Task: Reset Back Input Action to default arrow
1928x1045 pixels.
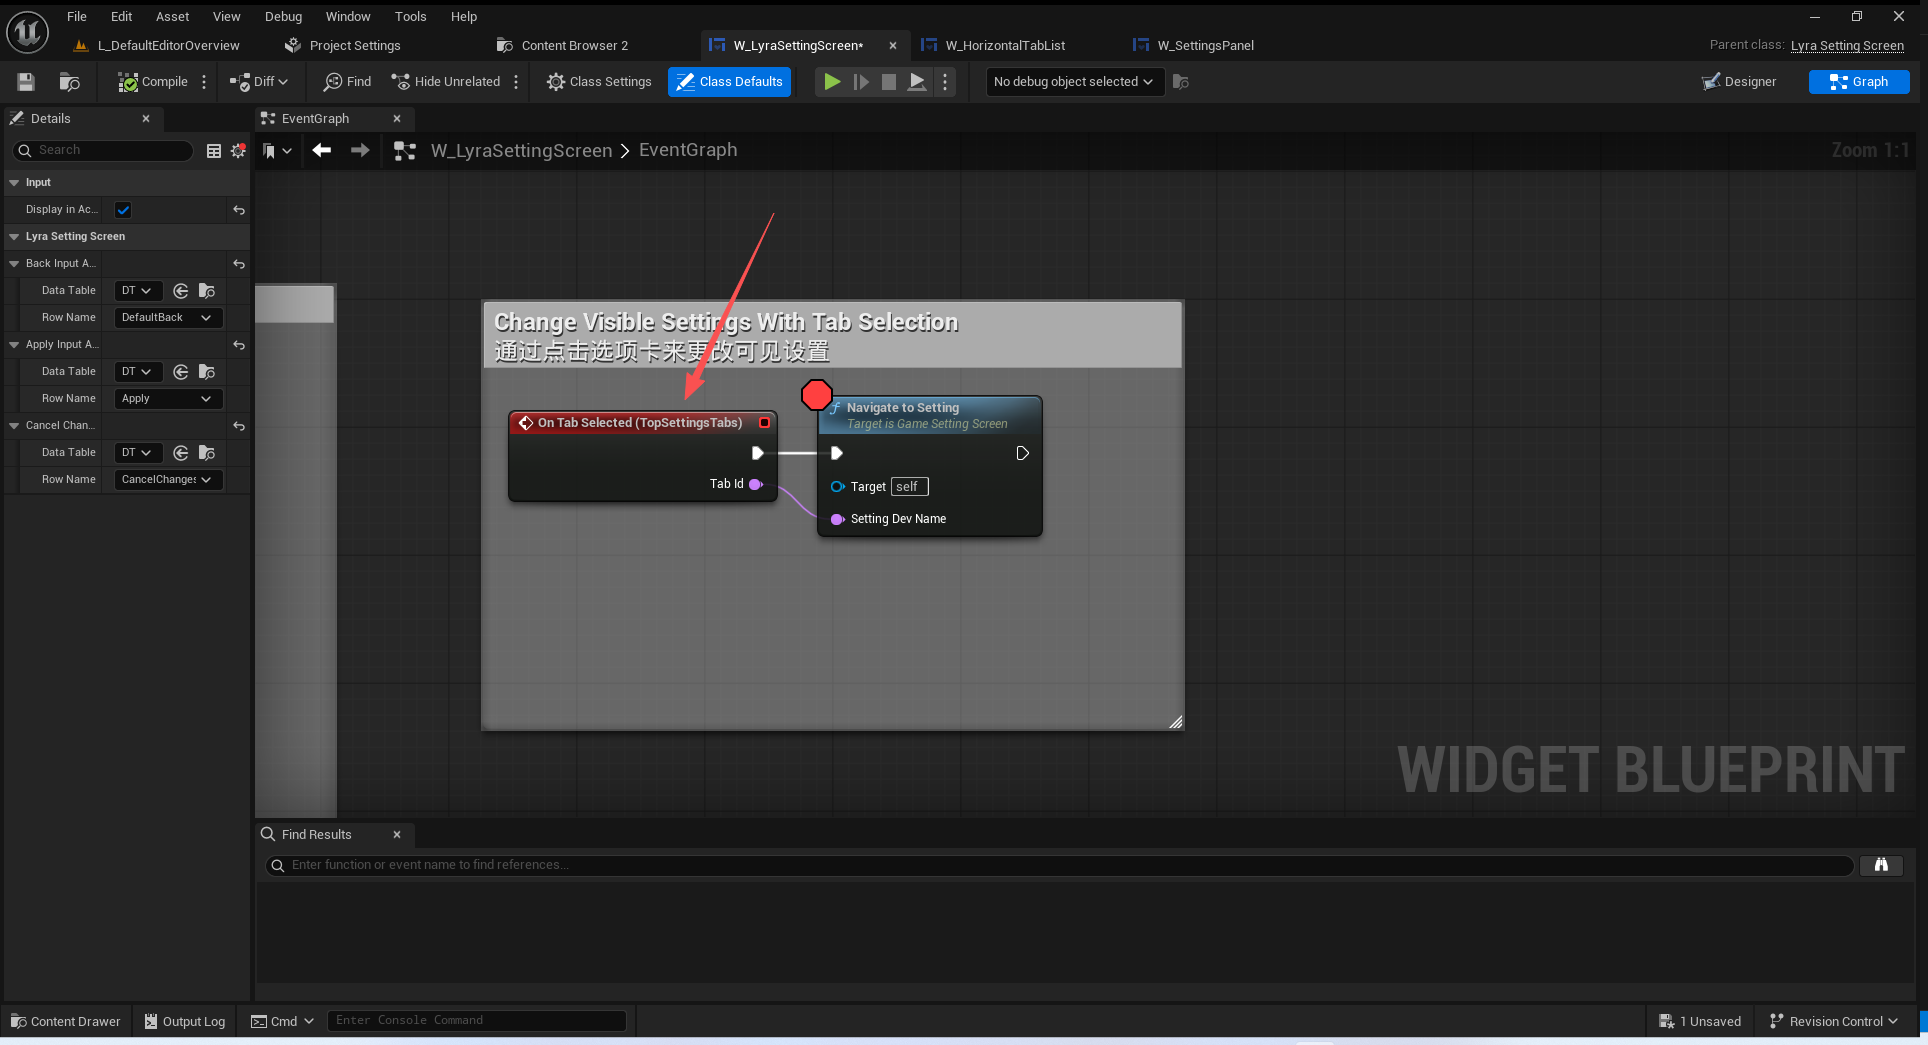Action: (239, 264)
